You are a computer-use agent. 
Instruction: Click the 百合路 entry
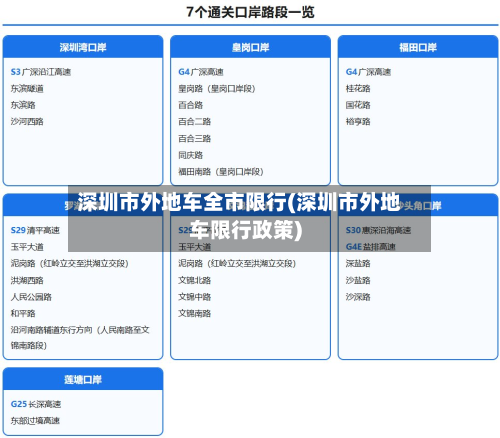(191, 105)
